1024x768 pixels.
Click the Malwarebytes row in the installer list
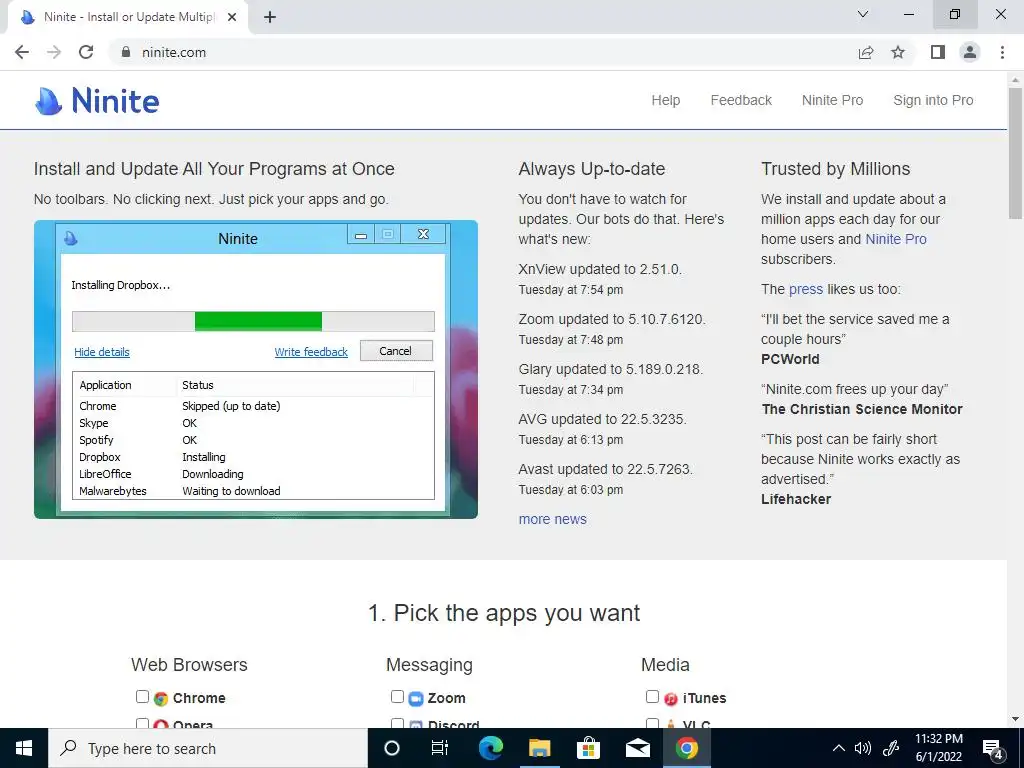(253, 491)
